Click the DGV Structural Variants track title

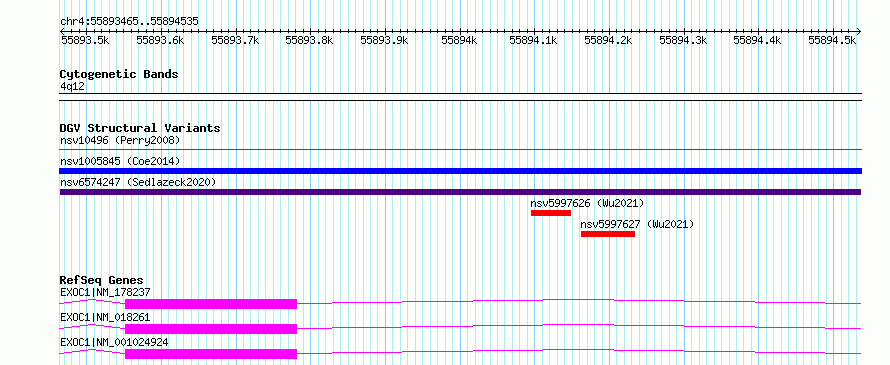click(140, 128)
